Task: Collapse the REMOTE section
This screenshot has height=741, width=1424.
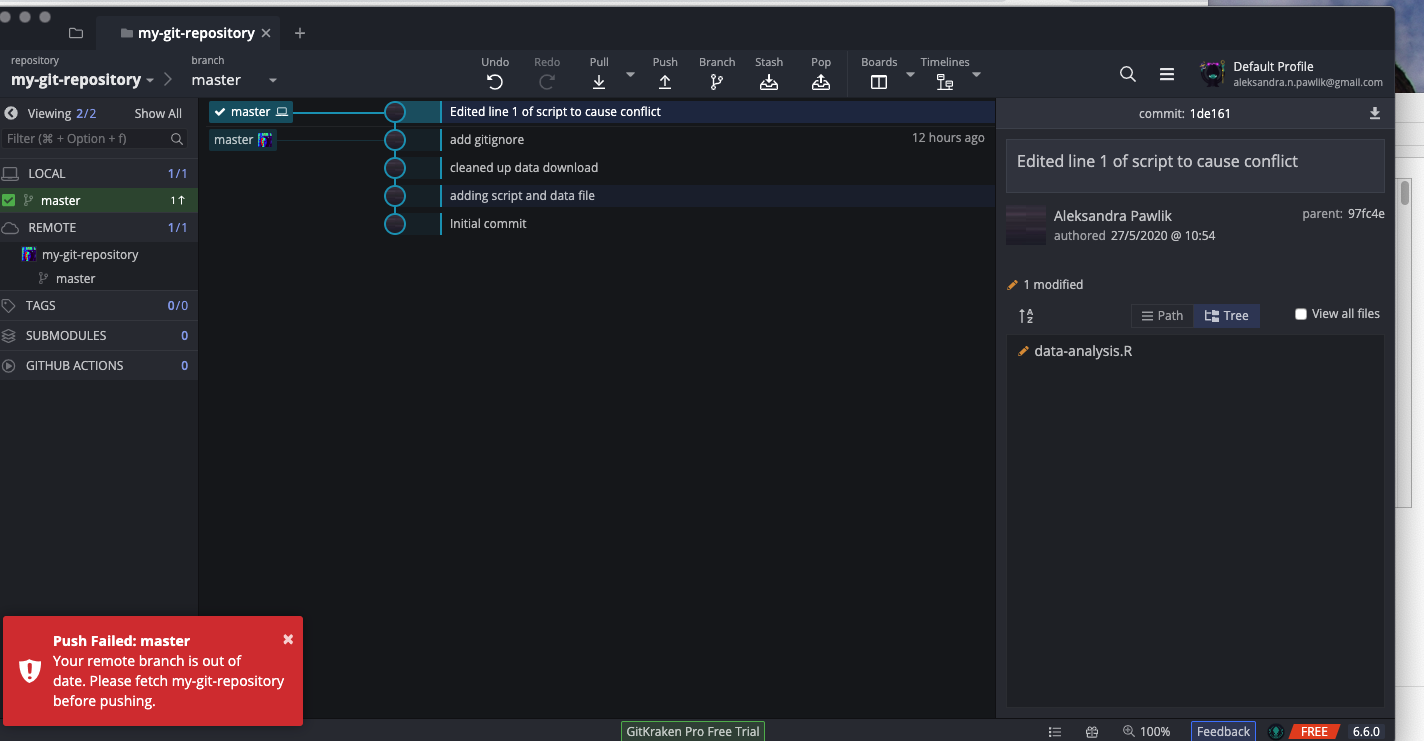Action: (99, 227)
